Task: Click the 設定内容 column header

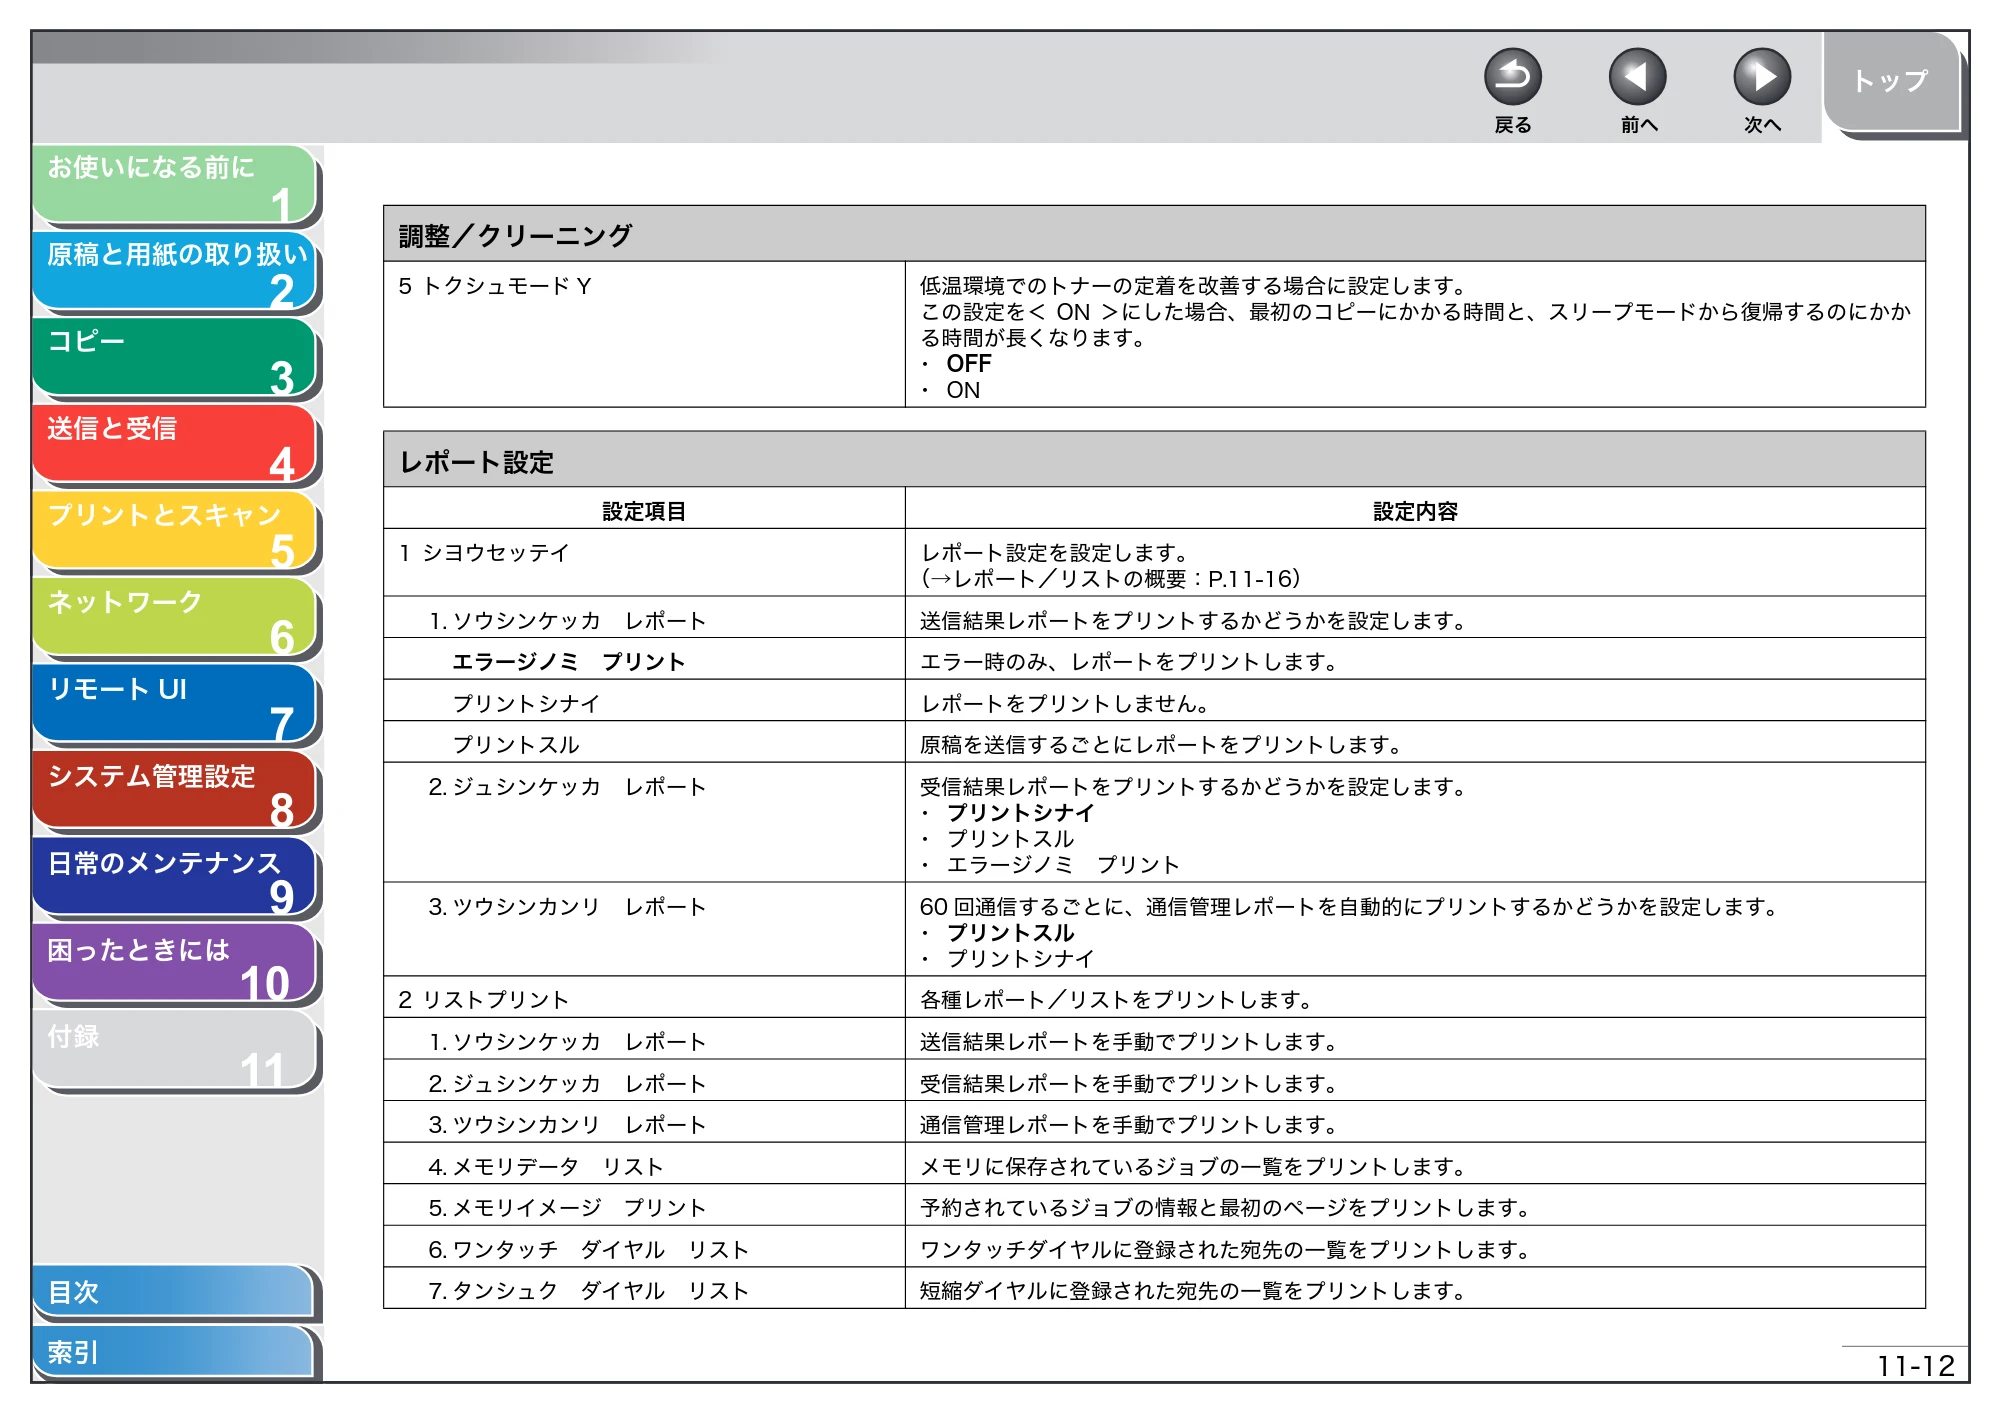Action: tap(1415, 511)
